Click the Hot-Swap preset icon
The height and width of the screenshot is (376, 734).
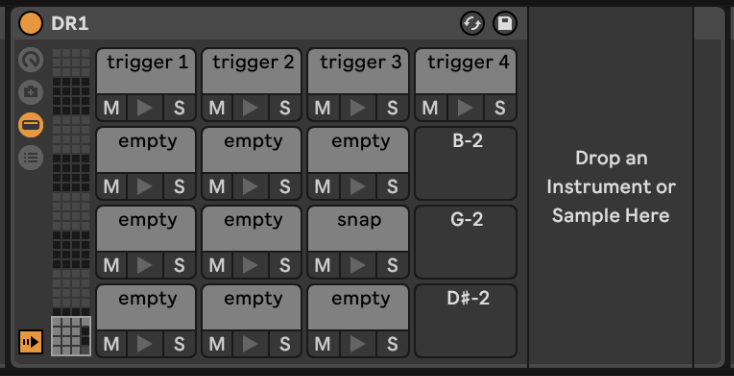[472, 23]
